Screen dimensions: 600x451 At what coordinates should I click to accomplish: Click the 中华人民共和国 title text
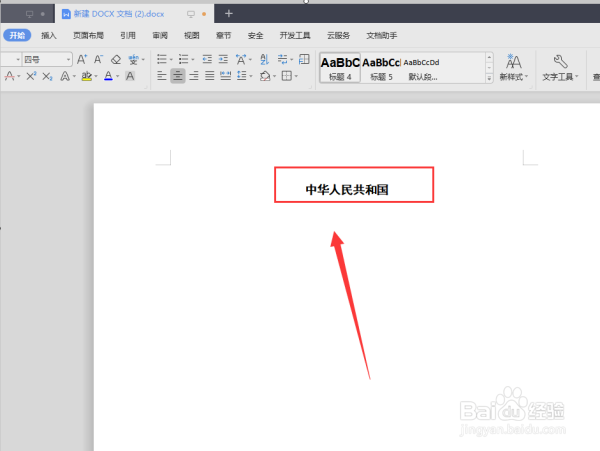tap(347, 189)
